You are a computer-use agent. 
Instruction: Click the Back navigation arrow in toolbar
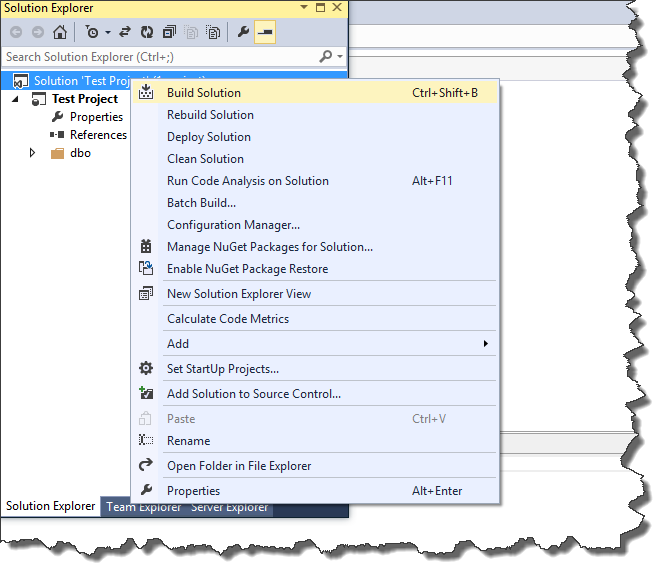pos(16,32)
